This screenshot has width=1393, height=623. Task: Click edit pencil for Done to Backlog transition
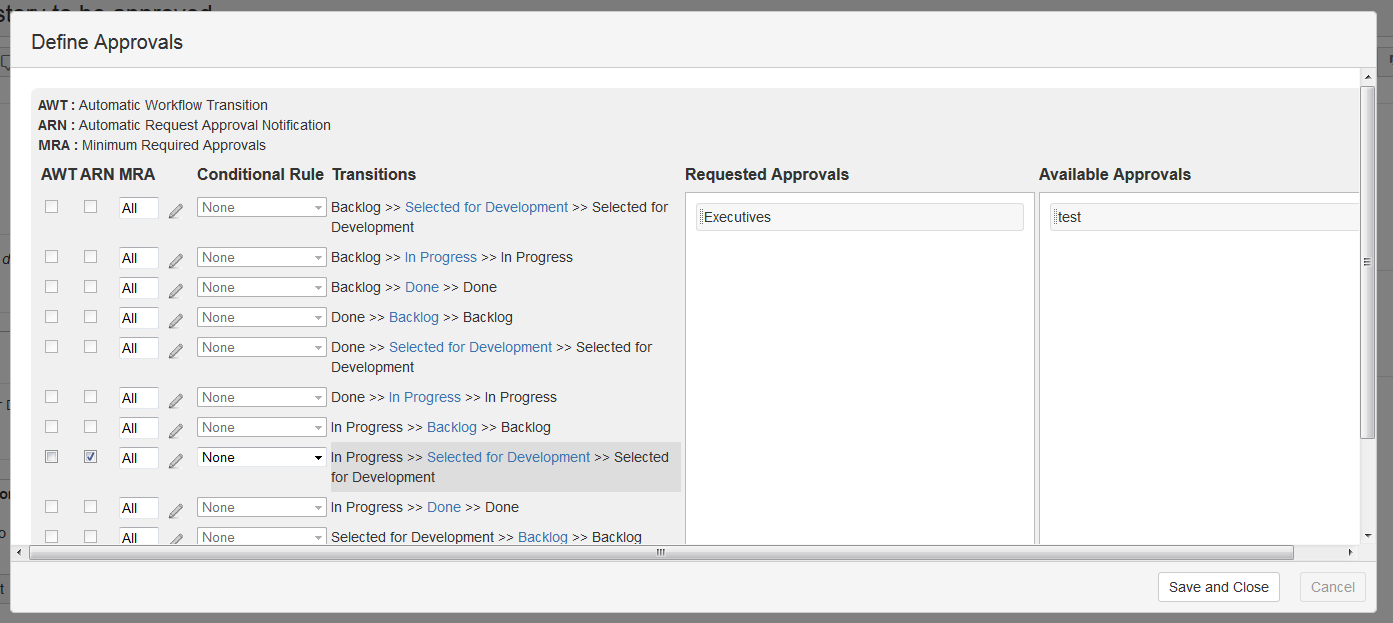tap(176, 320)
